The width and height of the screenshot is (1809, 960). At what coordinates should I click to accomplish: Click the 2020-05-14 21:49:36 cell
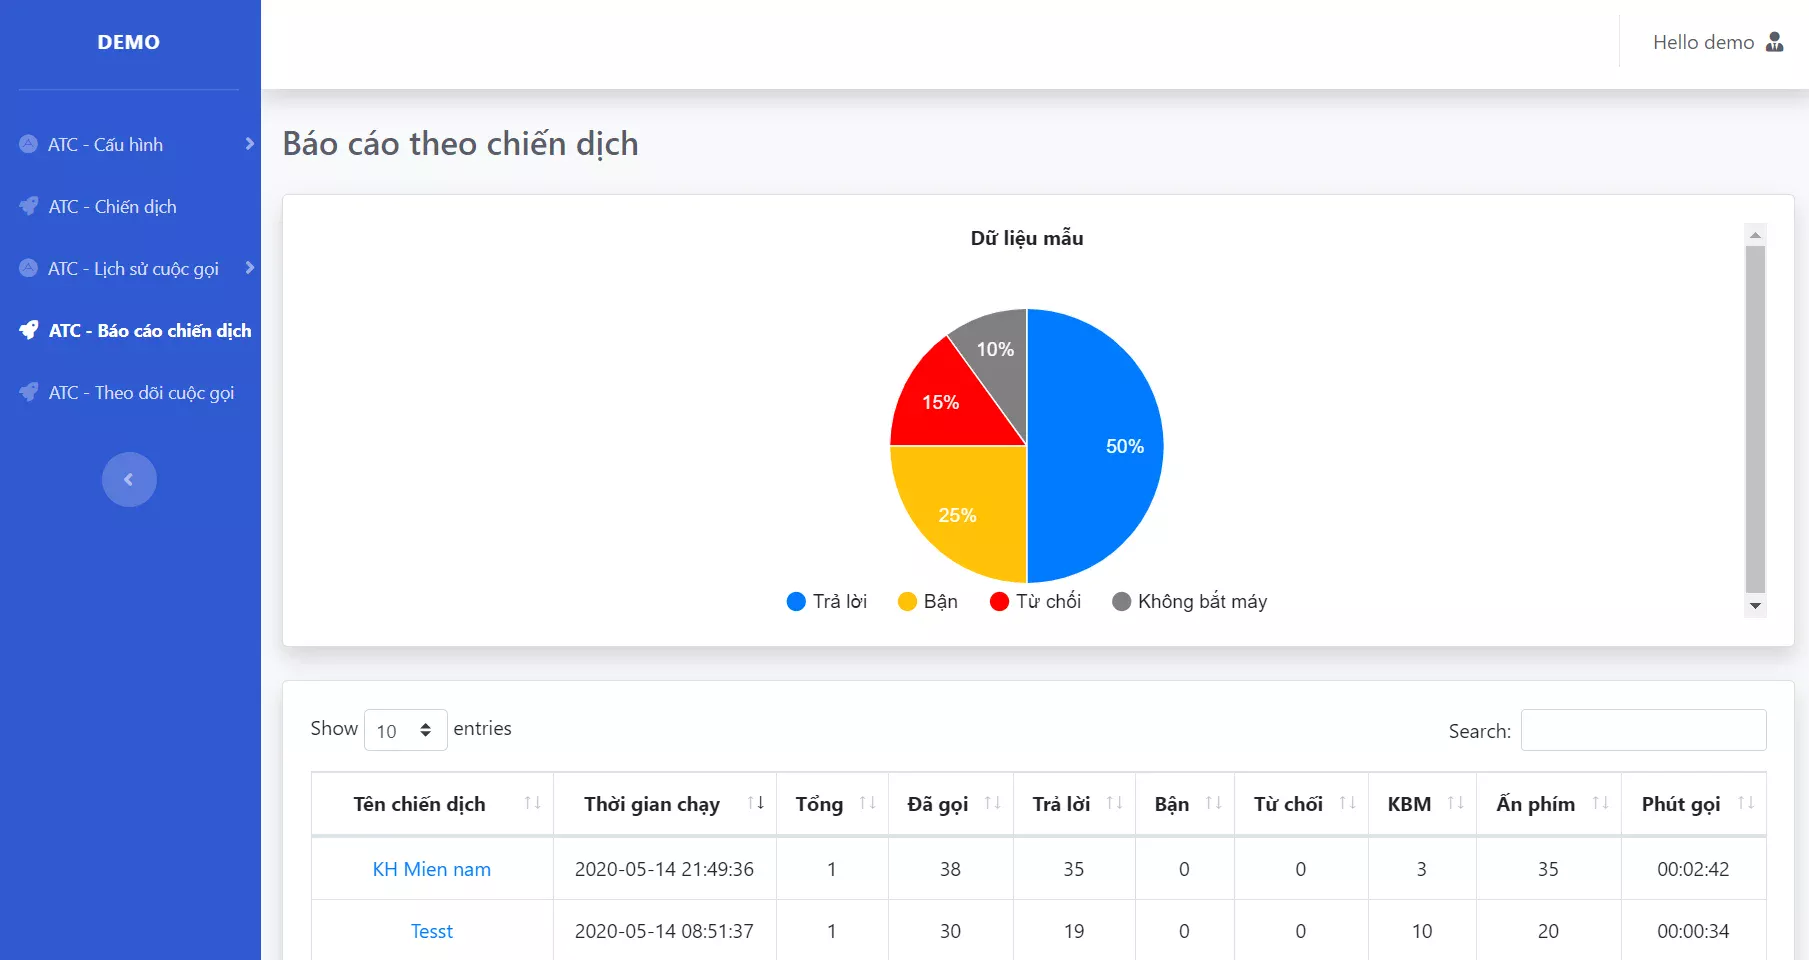(665, 869)
